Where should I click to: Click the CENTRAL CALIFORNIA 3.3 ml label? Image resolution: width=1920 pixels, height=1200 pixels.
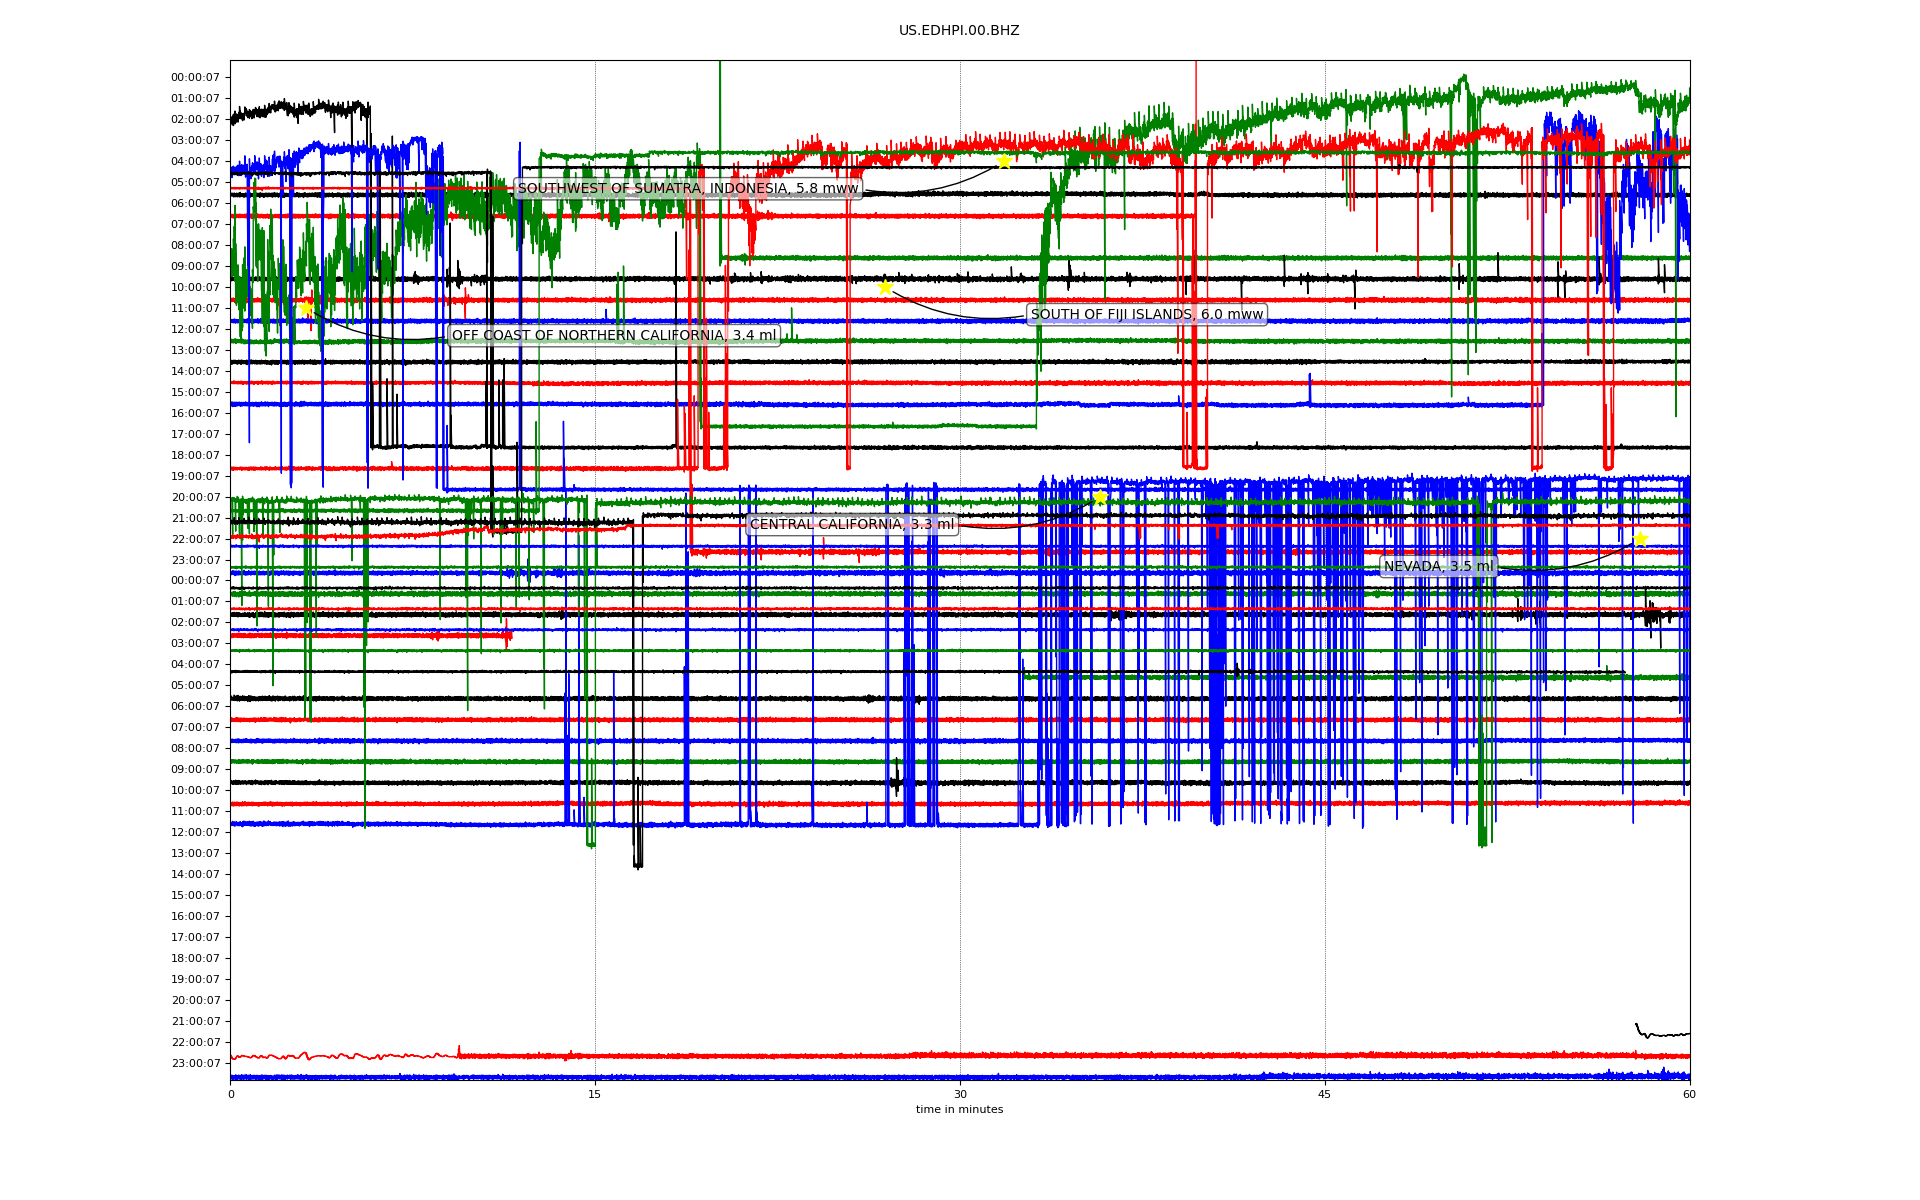(852, 524)
